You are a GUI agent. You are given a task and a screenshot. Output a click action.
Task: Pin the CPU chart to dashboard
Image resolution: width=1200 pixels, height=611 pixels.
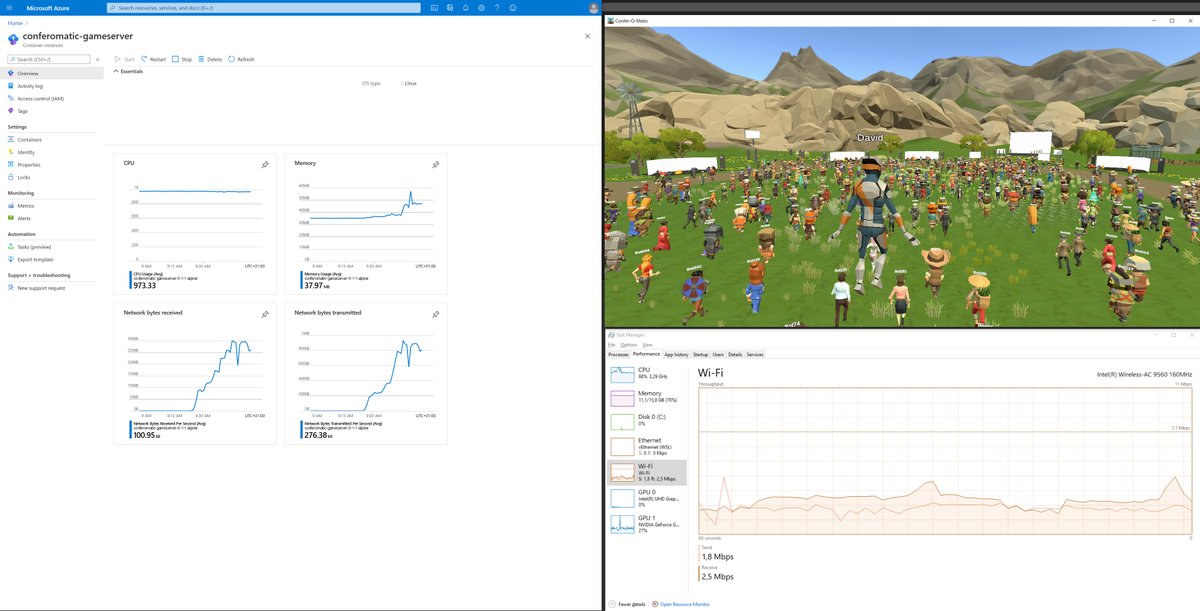click(x=265, y=165)
